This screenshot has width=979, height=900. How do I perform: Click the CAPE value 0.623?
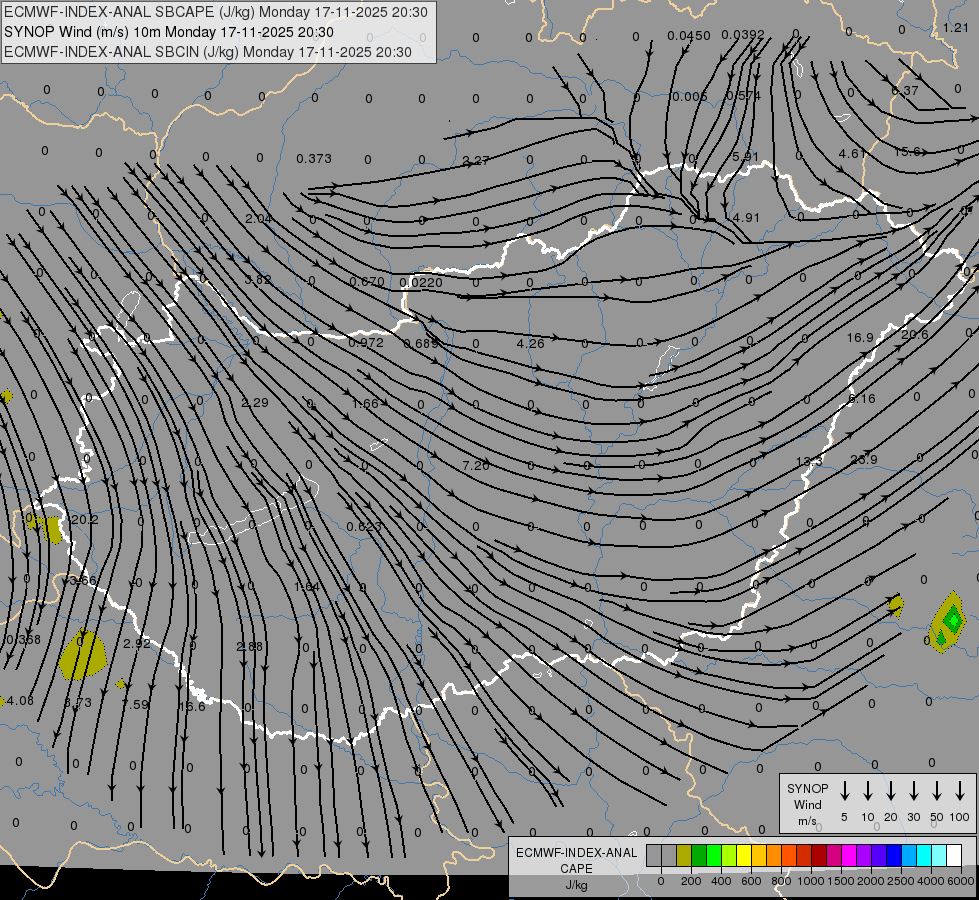pos(363,527)
